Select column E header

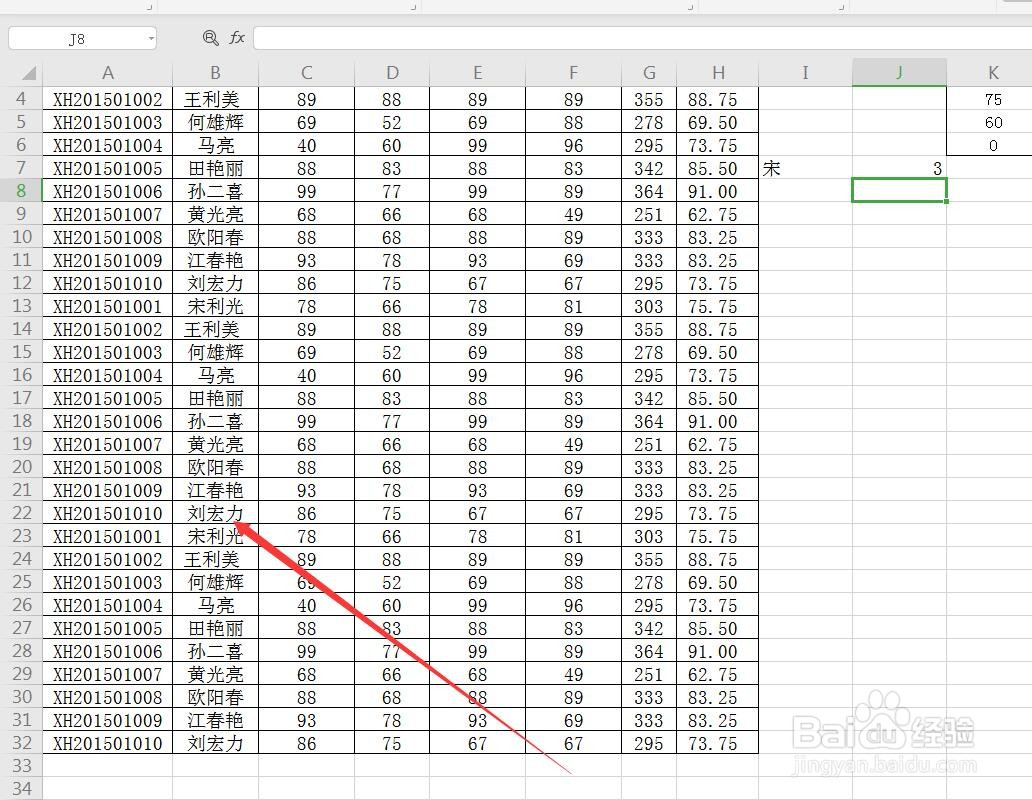pyautogui.click(x=478, y=72)
